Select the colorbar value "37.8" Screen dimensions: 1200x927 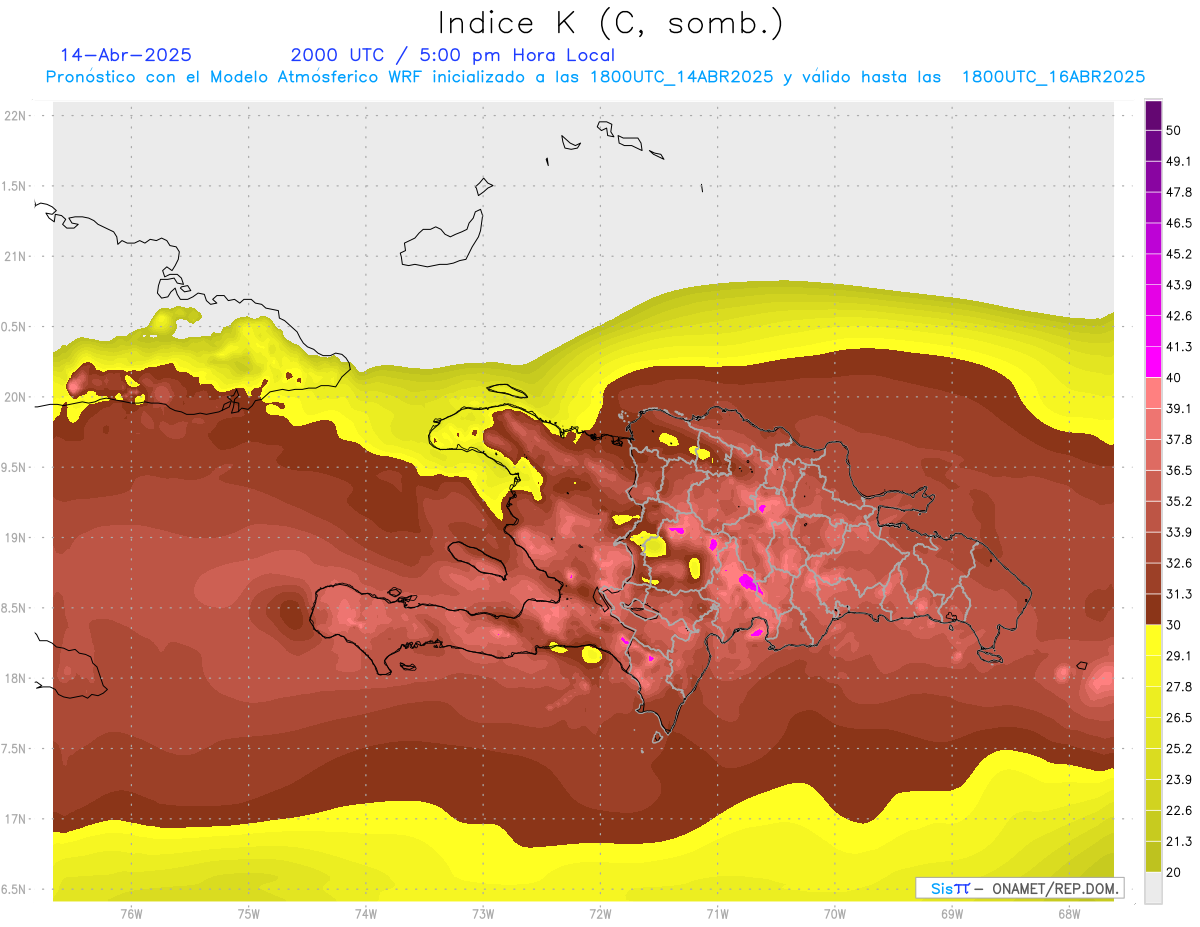(x=1178, y=440)
